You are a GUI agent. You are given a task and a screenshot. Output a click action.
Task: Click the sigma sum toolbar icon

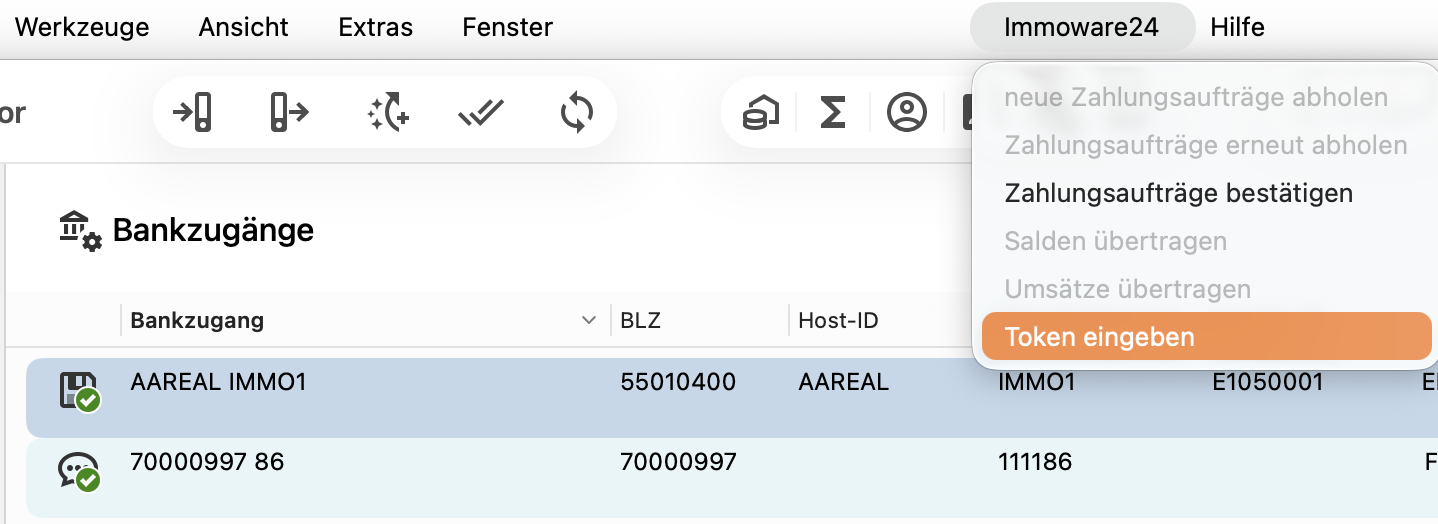[833, 113]
